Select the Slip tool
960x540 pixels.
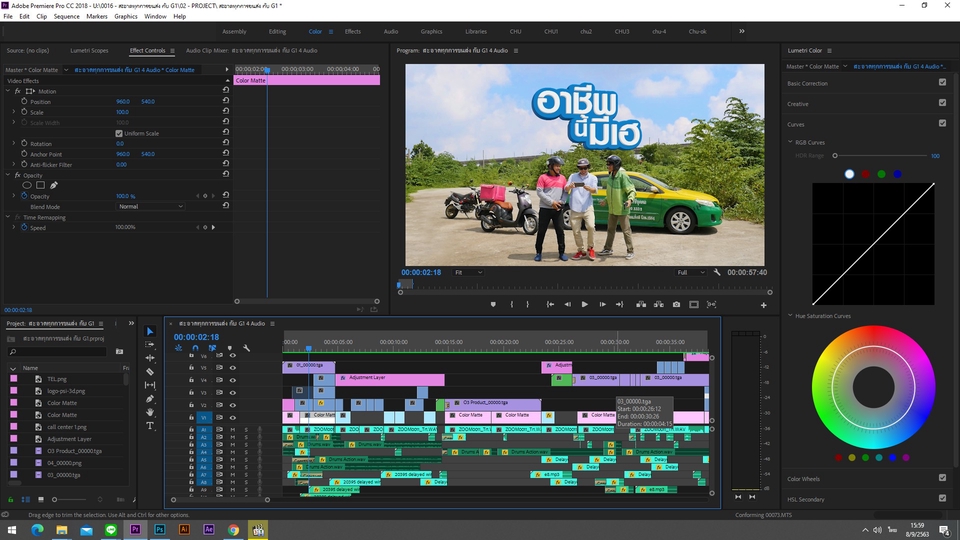150,385
